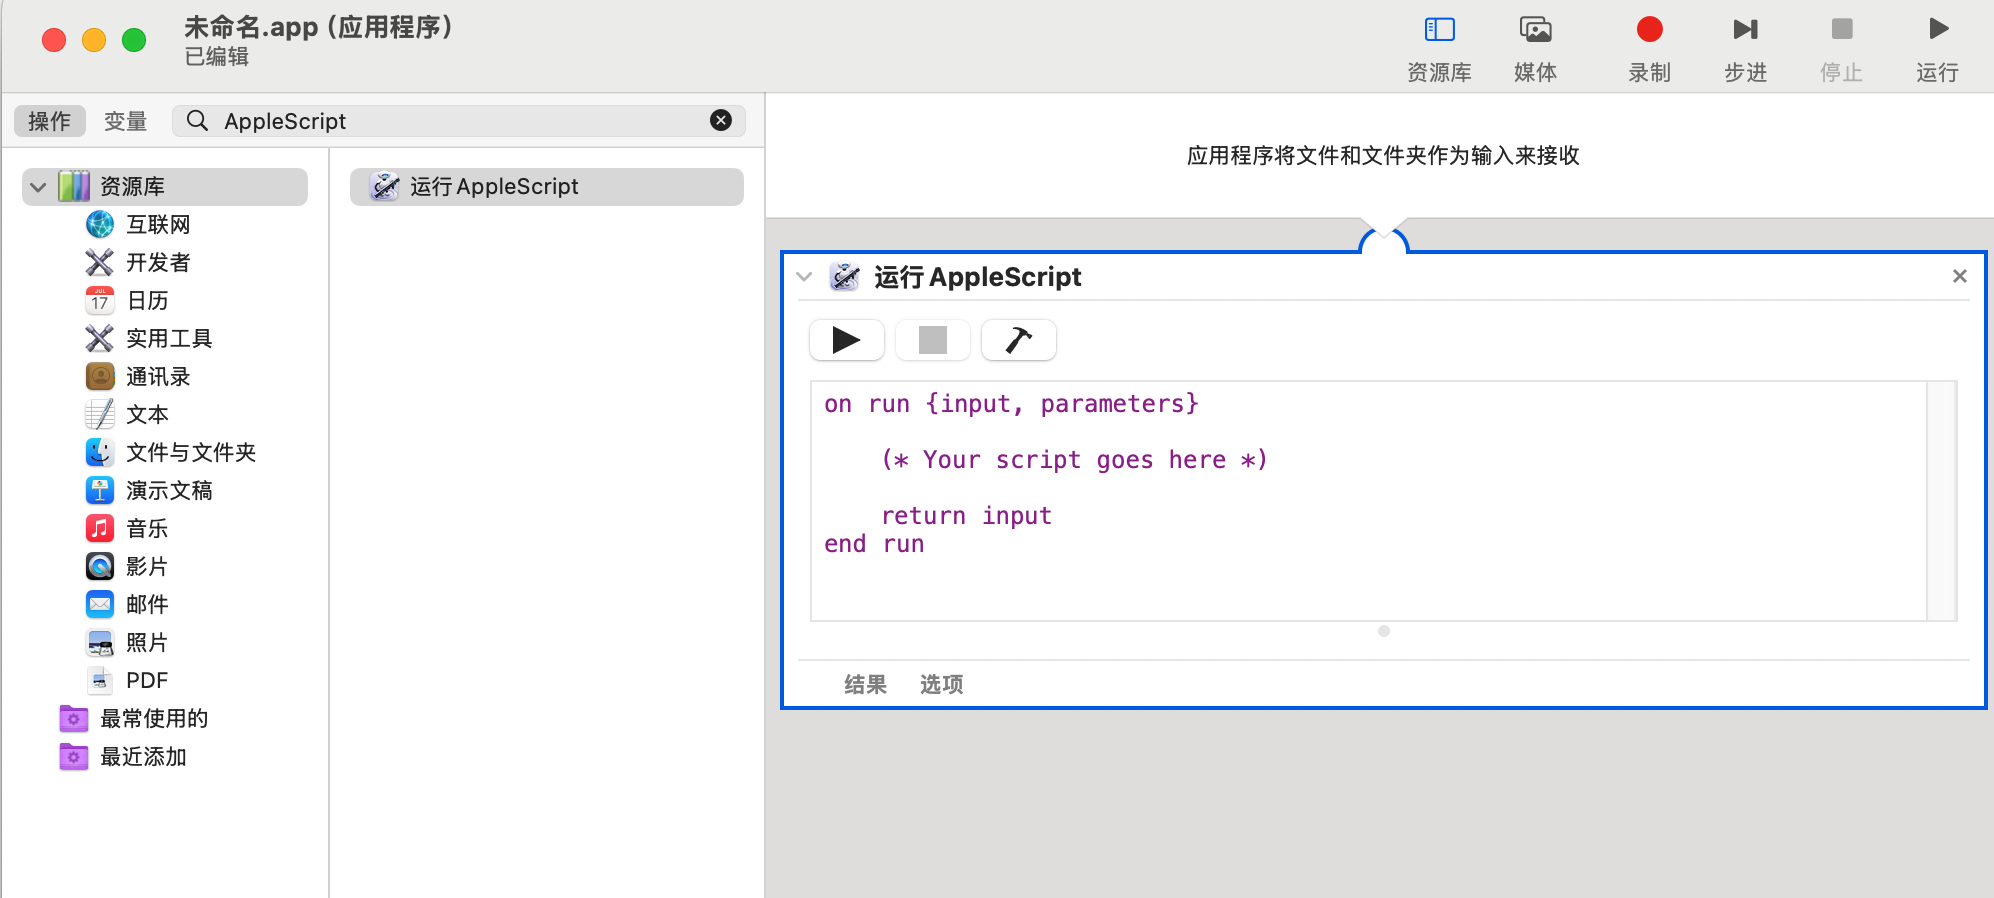Open the 媒体 media browser
Image resolution: width=1994 pixels, height=898 pixels.
(1535, 48)
